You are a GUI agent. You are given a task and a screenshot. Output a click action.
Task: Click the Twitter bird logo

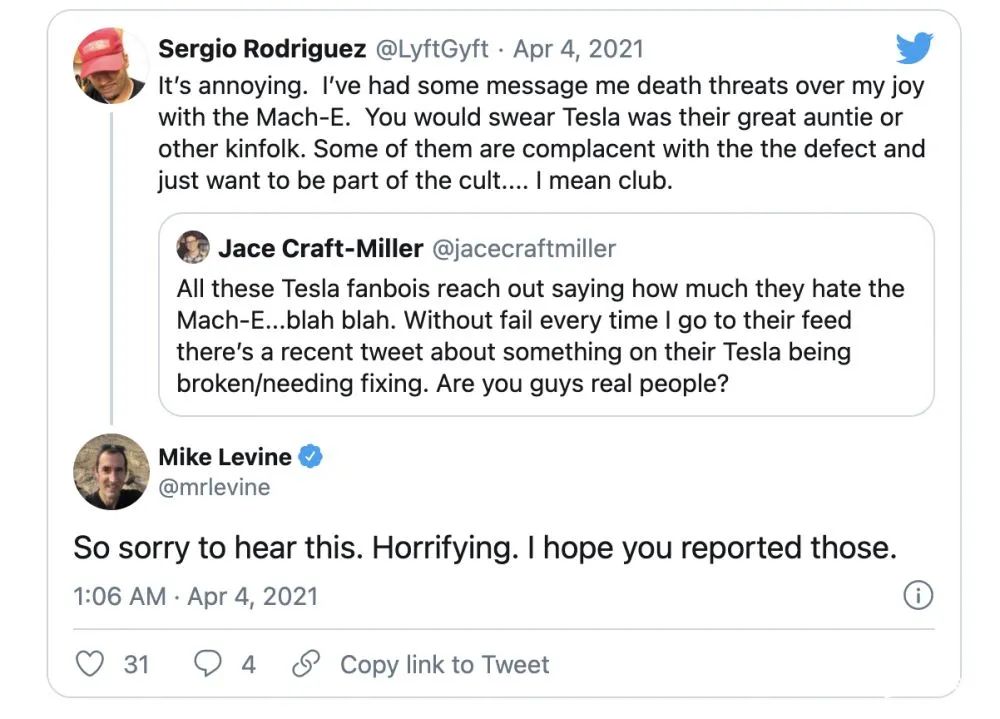(x=913, y=48)
